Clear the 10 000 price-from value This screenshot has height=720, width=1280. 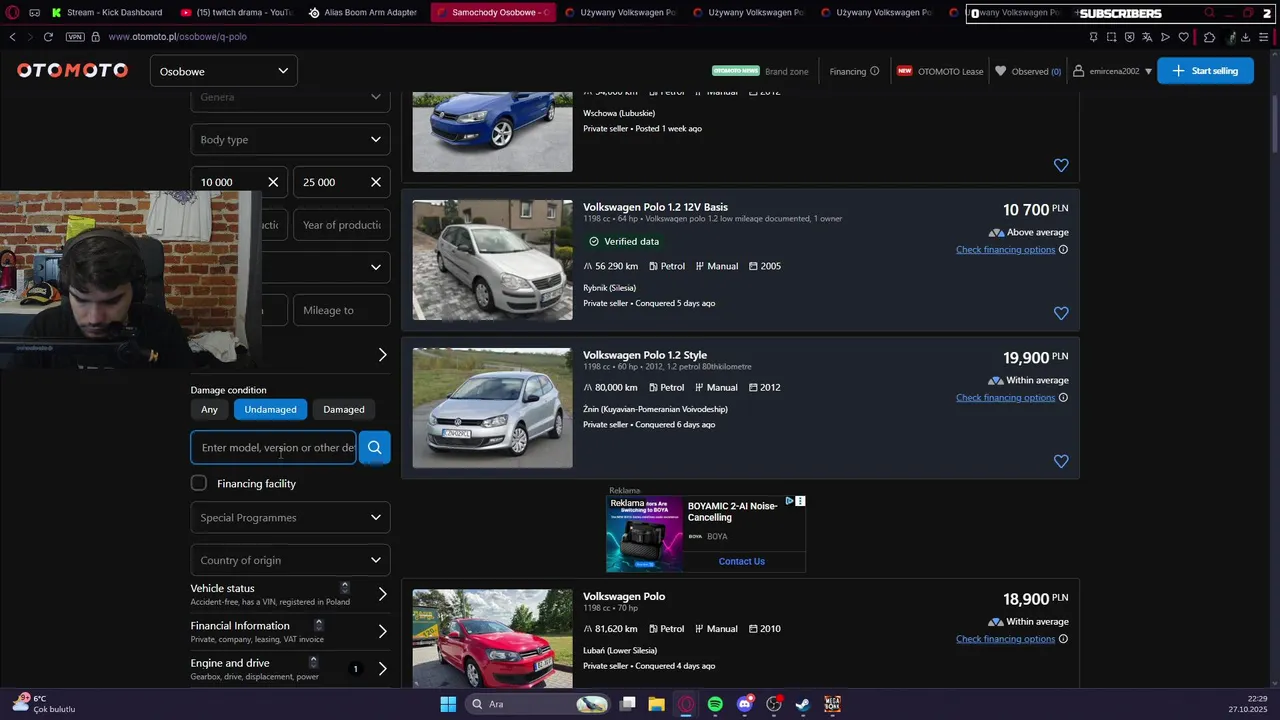click(273, 182)
